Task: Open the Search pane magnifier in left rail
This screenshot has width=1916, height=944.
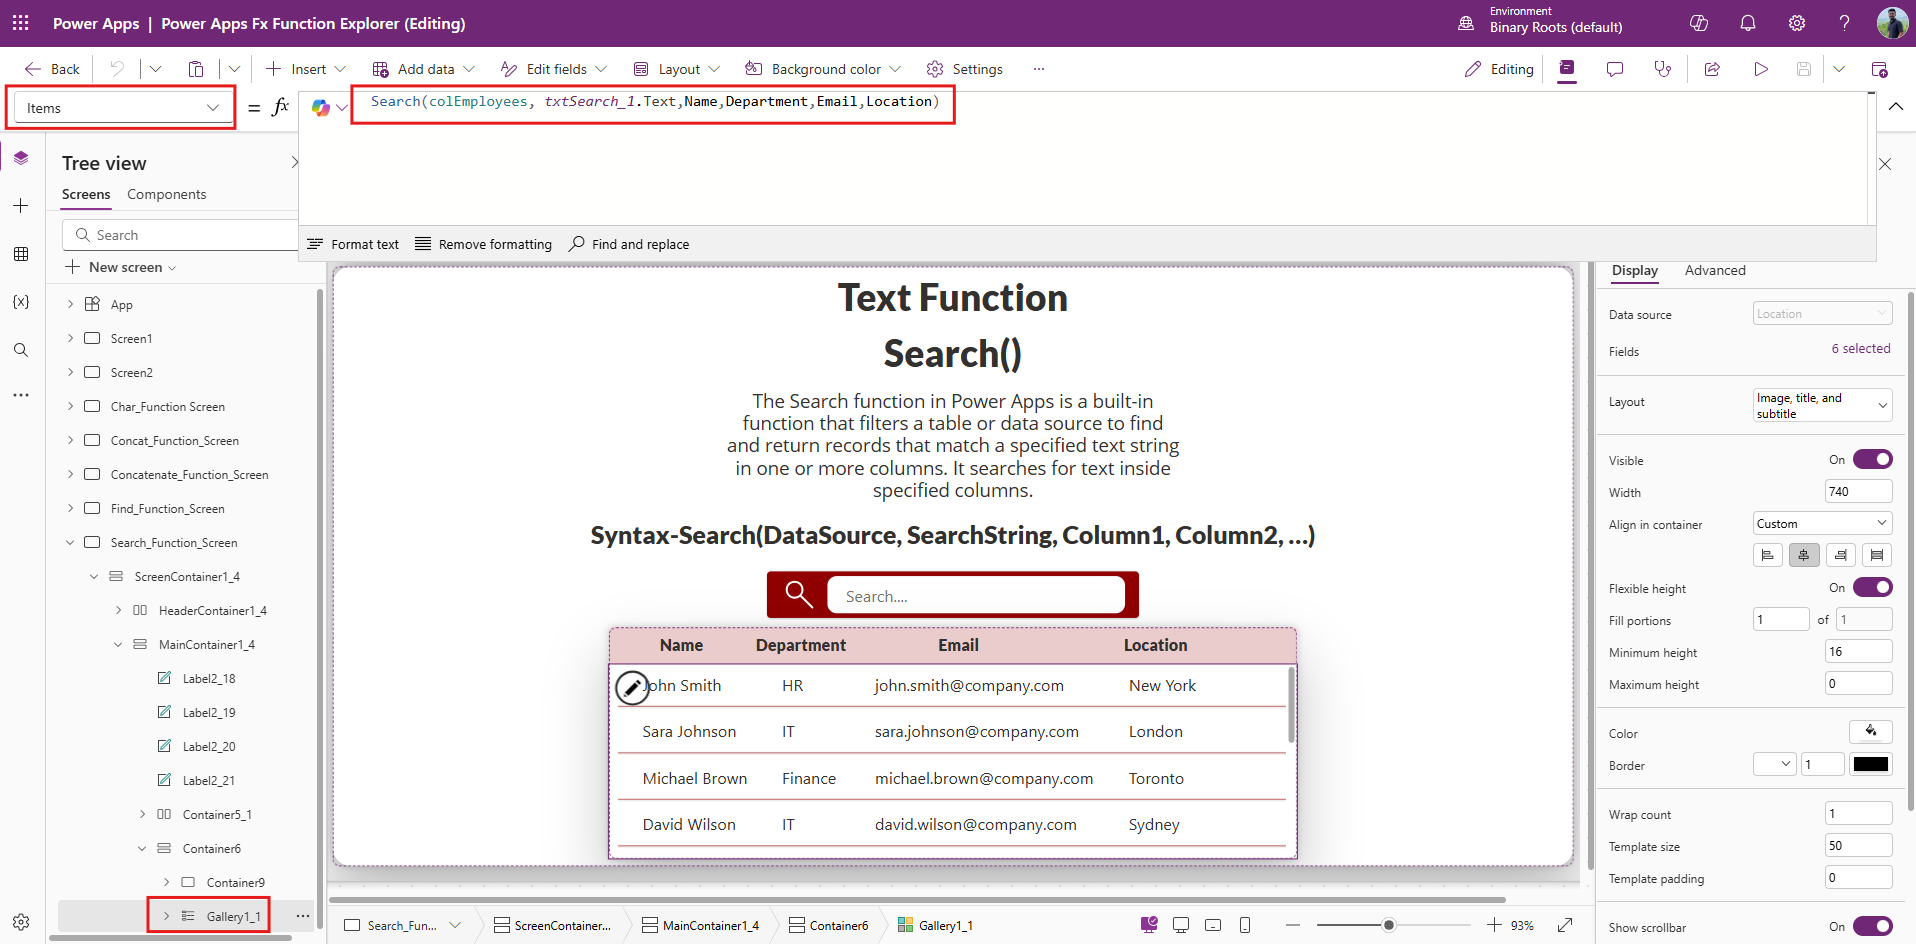Action: [x=21, y=350]
